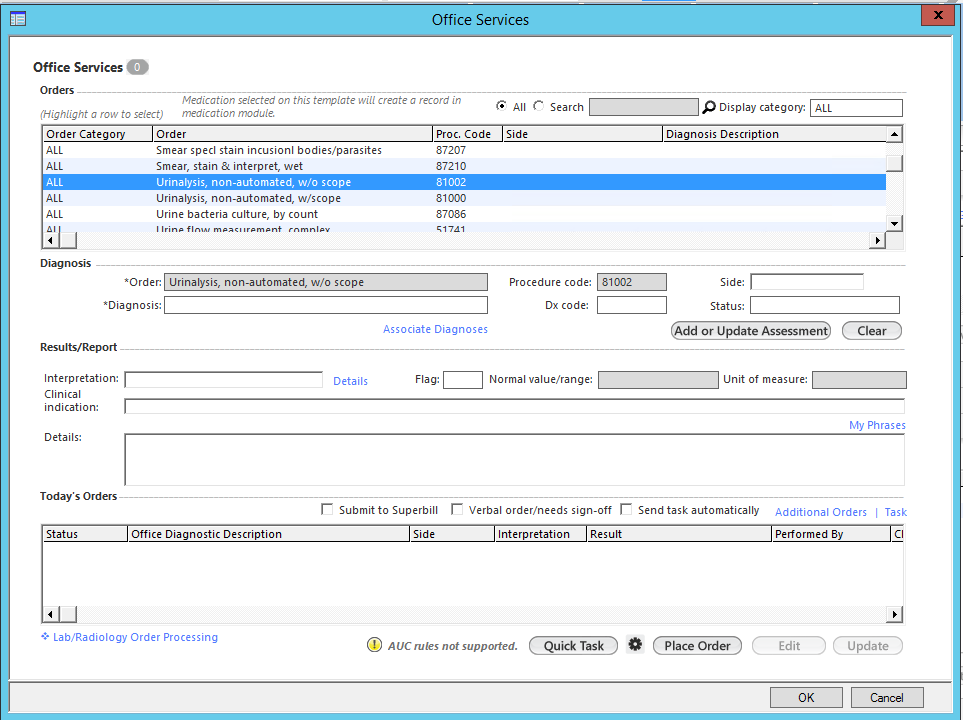Image resolution: width=963 pixels, height=720 pixels.
Task: Click the Side field in Diagnosis section
Action: click(x=807, y=282)
